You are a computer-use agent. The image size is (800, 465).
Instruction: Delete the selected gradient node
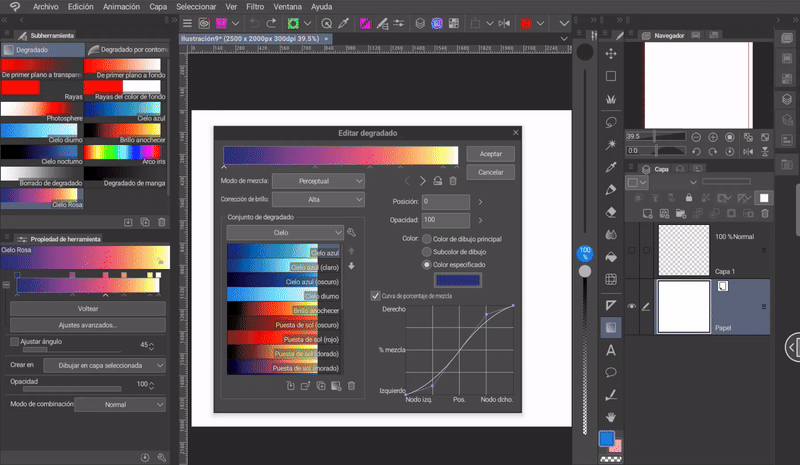click(x=452, y=181)
